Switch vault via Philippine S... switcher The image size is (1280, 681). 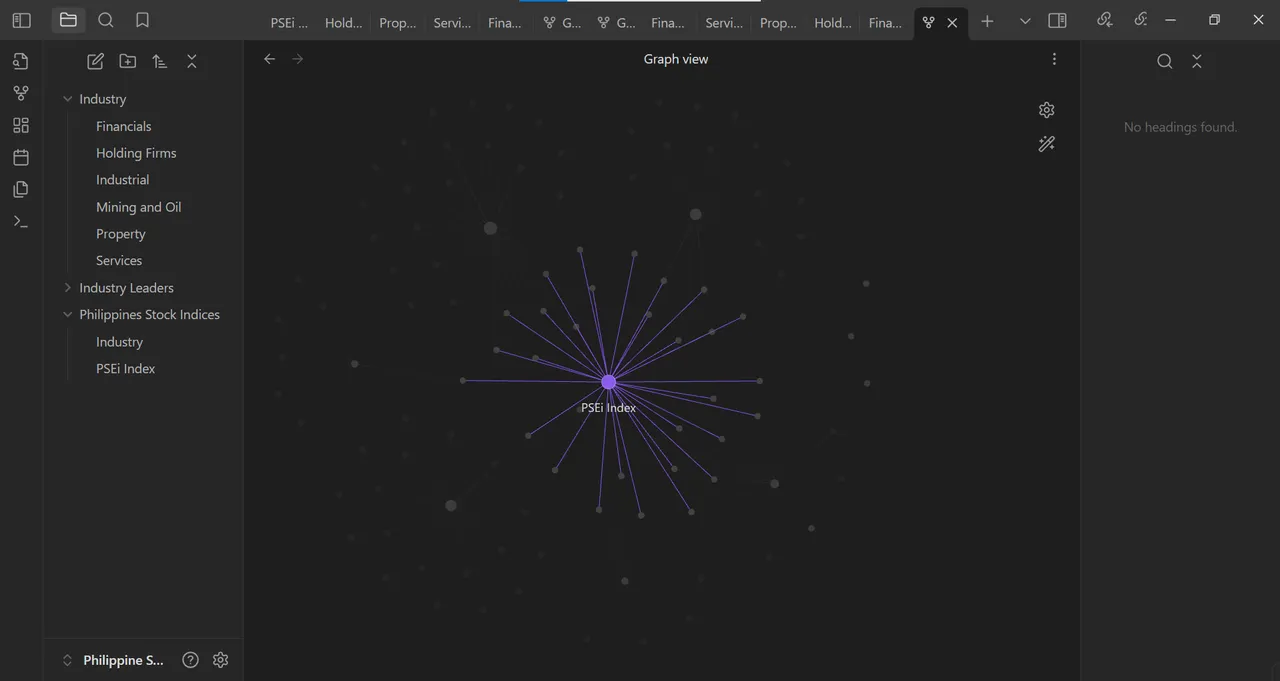[113, 660]
